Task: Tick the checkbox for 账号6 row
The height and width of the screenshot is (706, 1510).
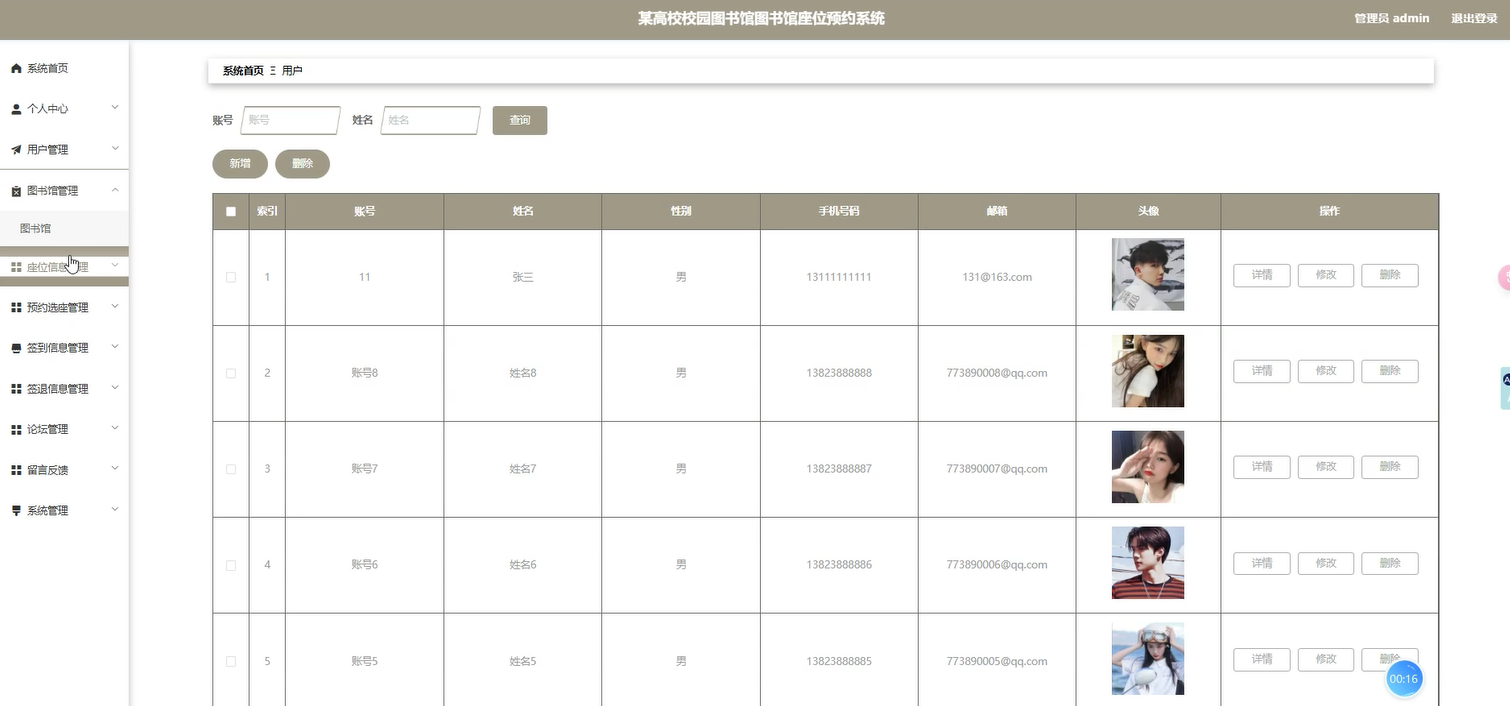Action: coord(231,565)
